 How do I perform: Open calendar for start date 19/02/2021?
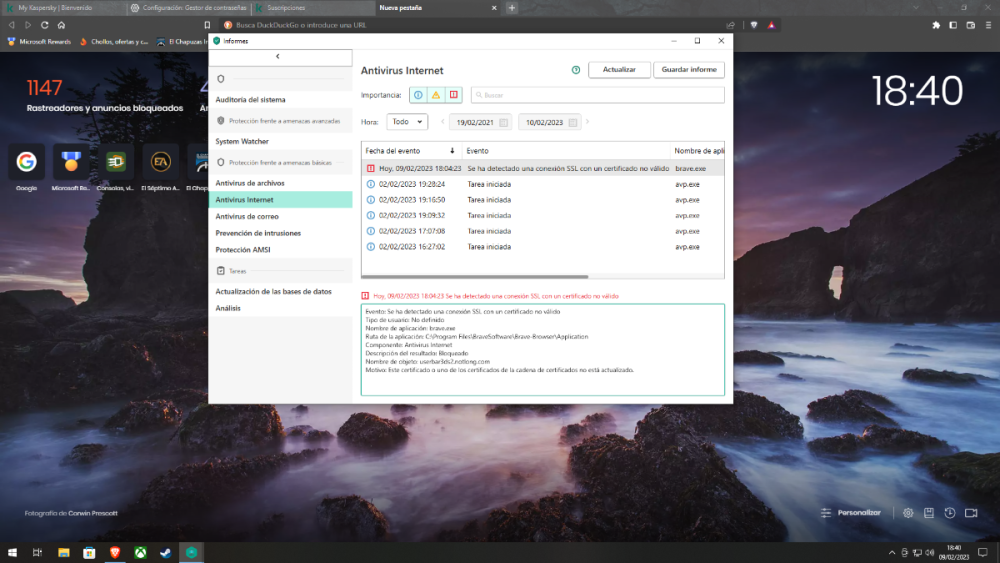(x=503, y=123)
